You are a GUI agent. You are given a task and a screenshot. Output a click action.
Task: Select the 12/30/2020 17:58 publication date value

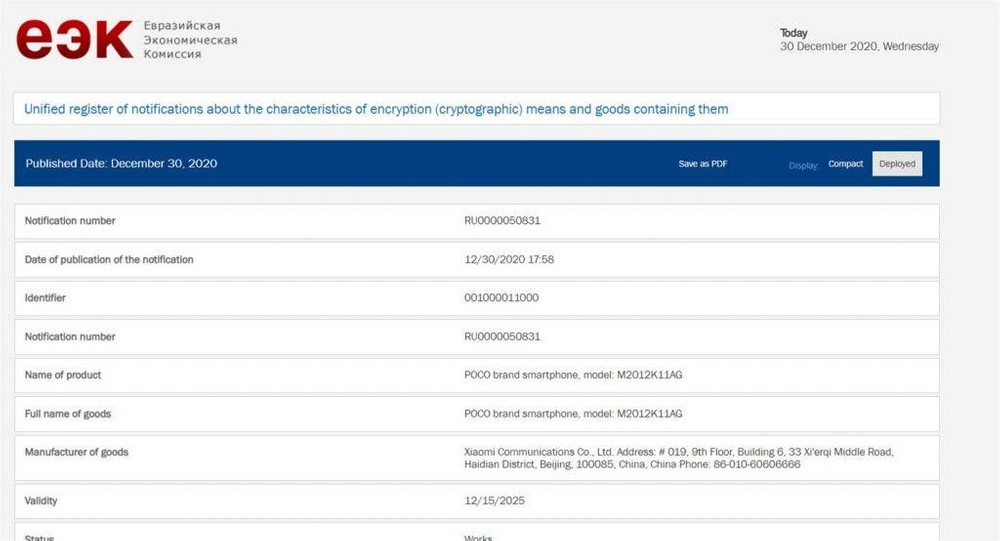509,260
